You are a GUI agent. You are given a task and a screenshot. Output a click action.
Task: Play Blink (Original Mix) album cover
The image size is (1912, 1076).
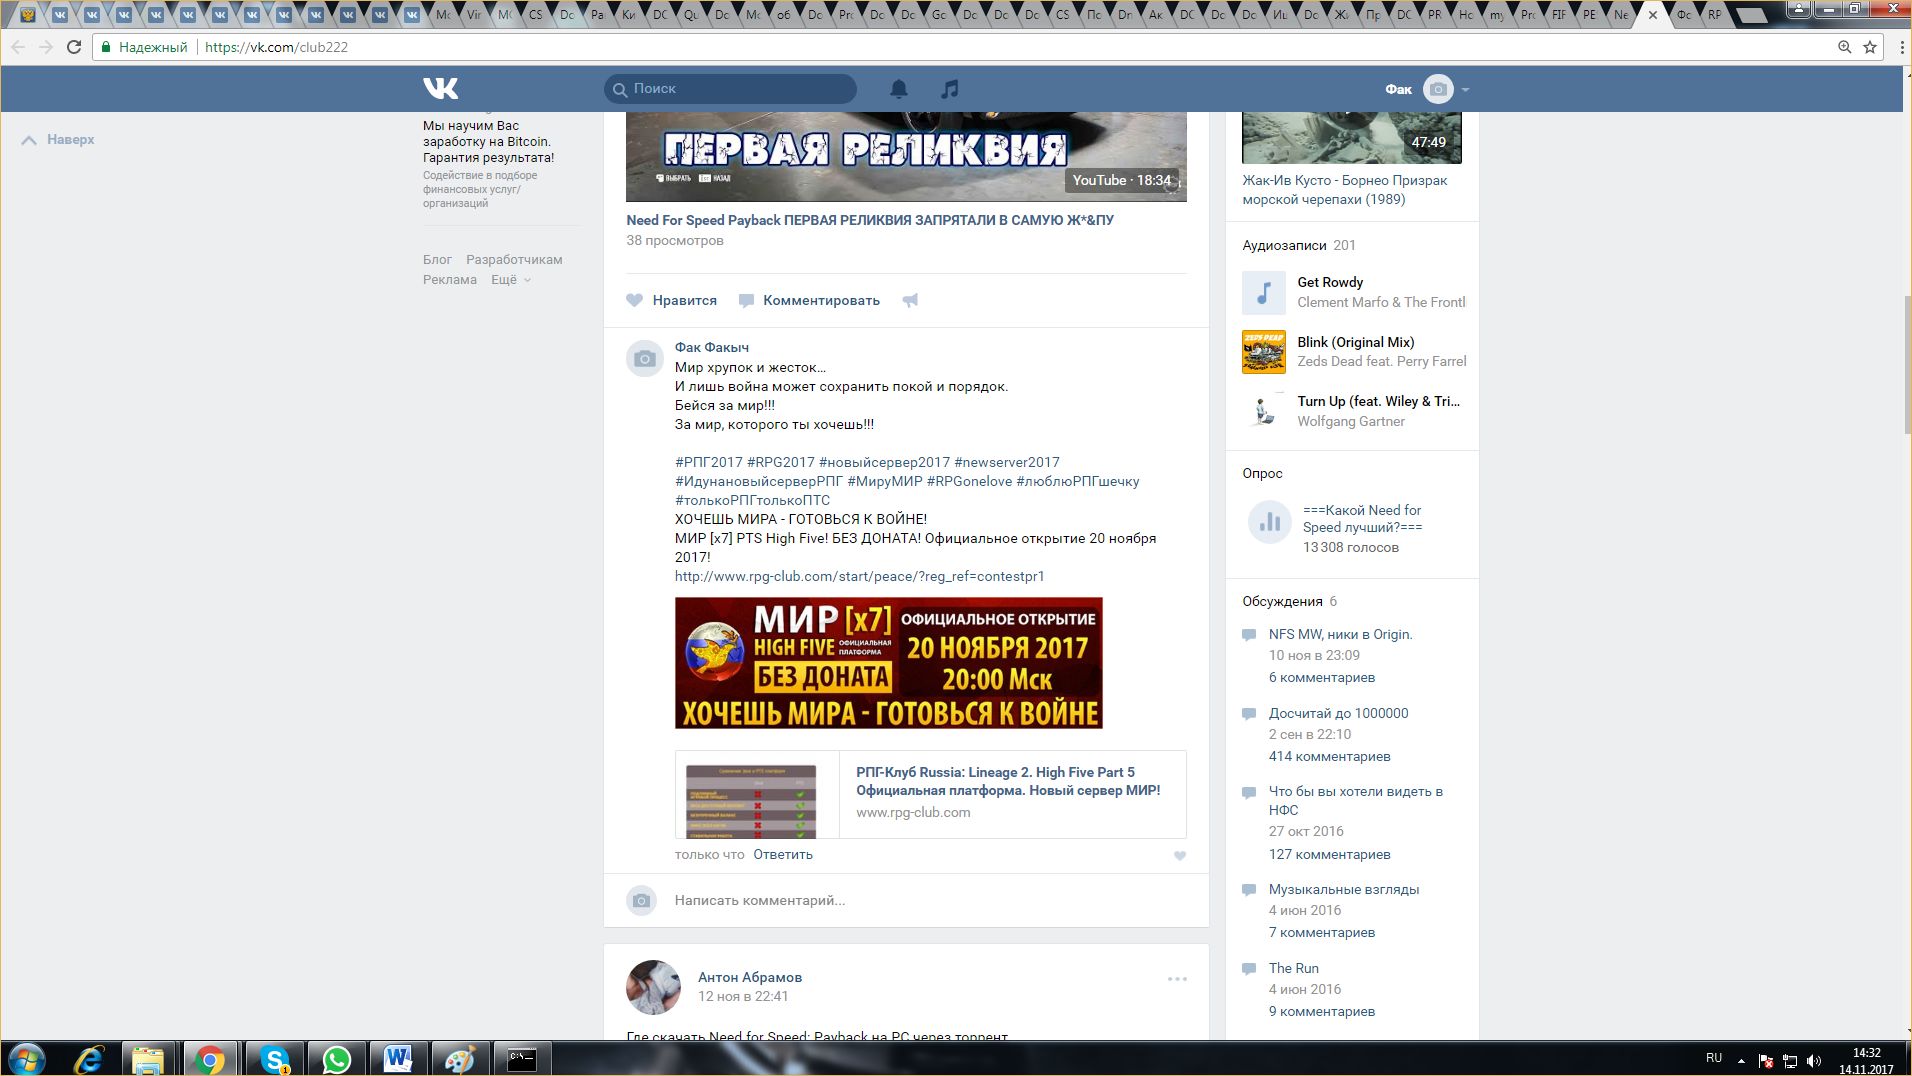1264,352
